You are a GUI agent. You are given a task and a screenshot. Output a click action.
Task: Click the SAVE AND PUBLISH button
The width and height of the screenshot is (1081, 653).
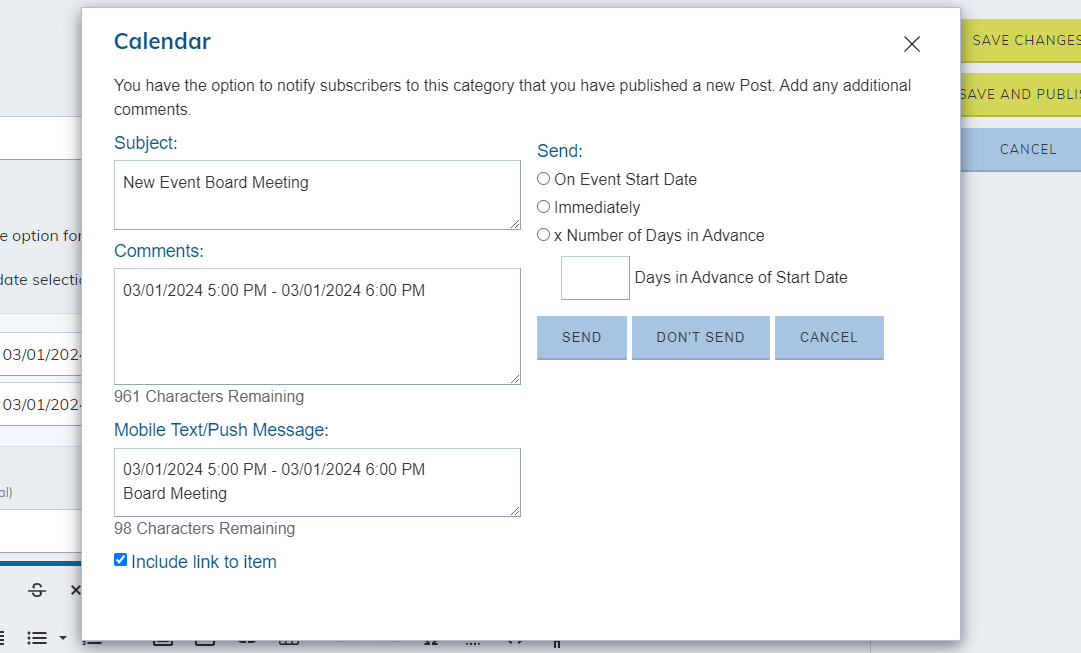tap(1021, 94)
